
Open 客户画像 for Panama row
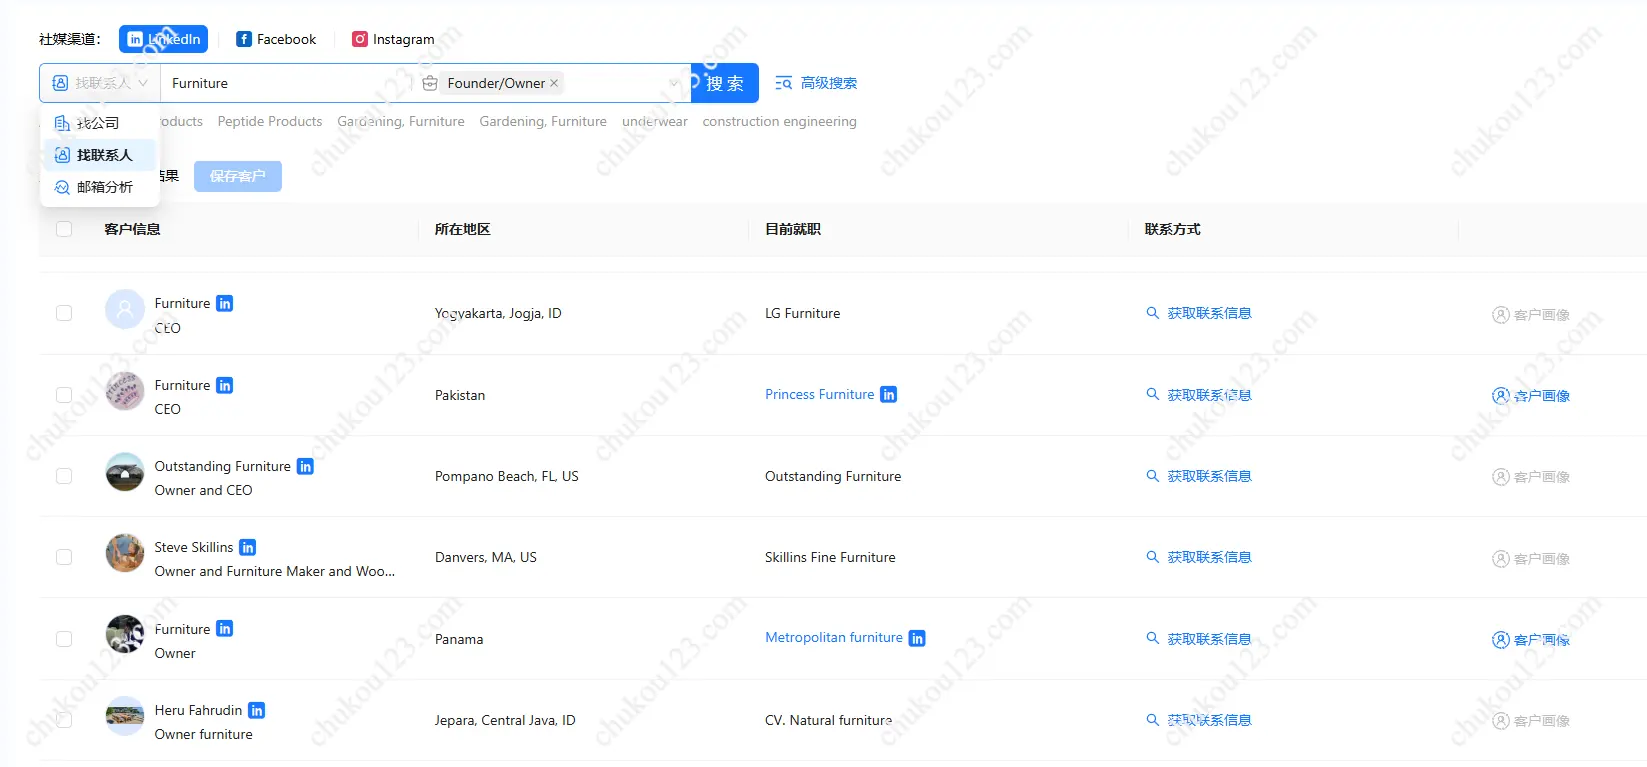1531,640
